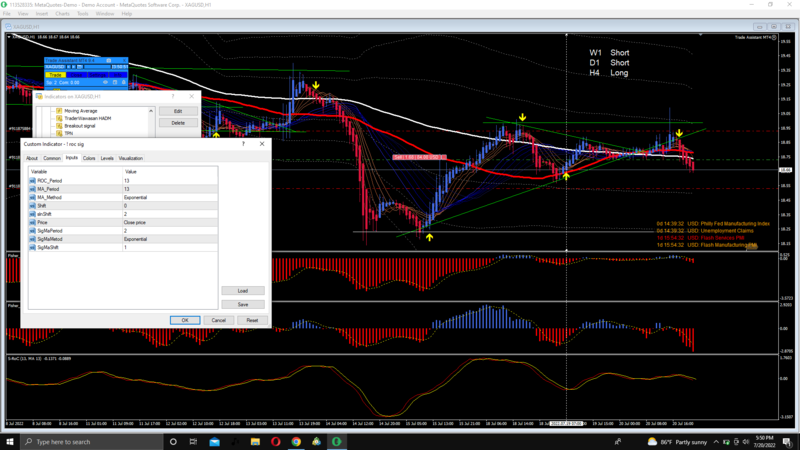Open the Price 'Close price' value dropdown
The image size is (800, 450).
point(170,222)
